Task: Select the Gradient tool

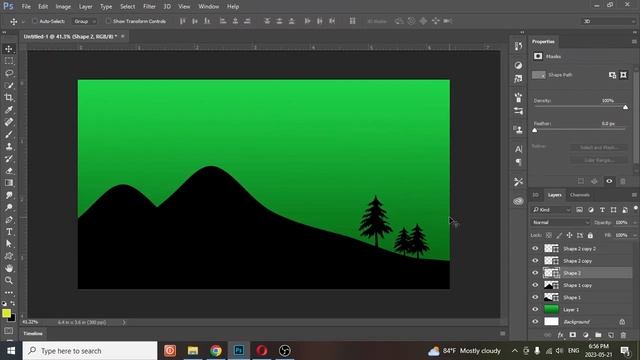Action: click(9, 183)
